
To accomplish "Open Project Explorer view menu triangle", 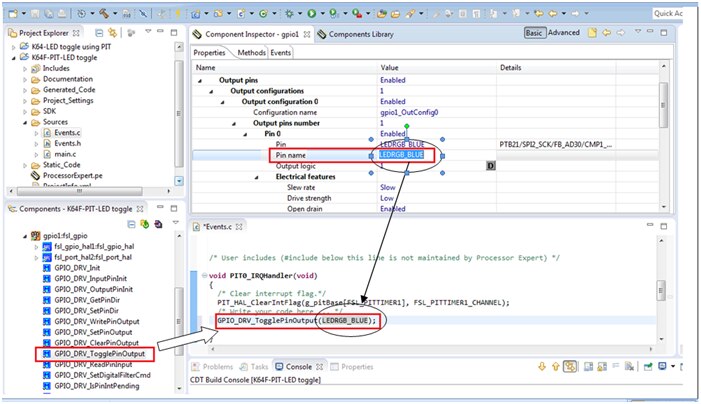I will [148, 31].
